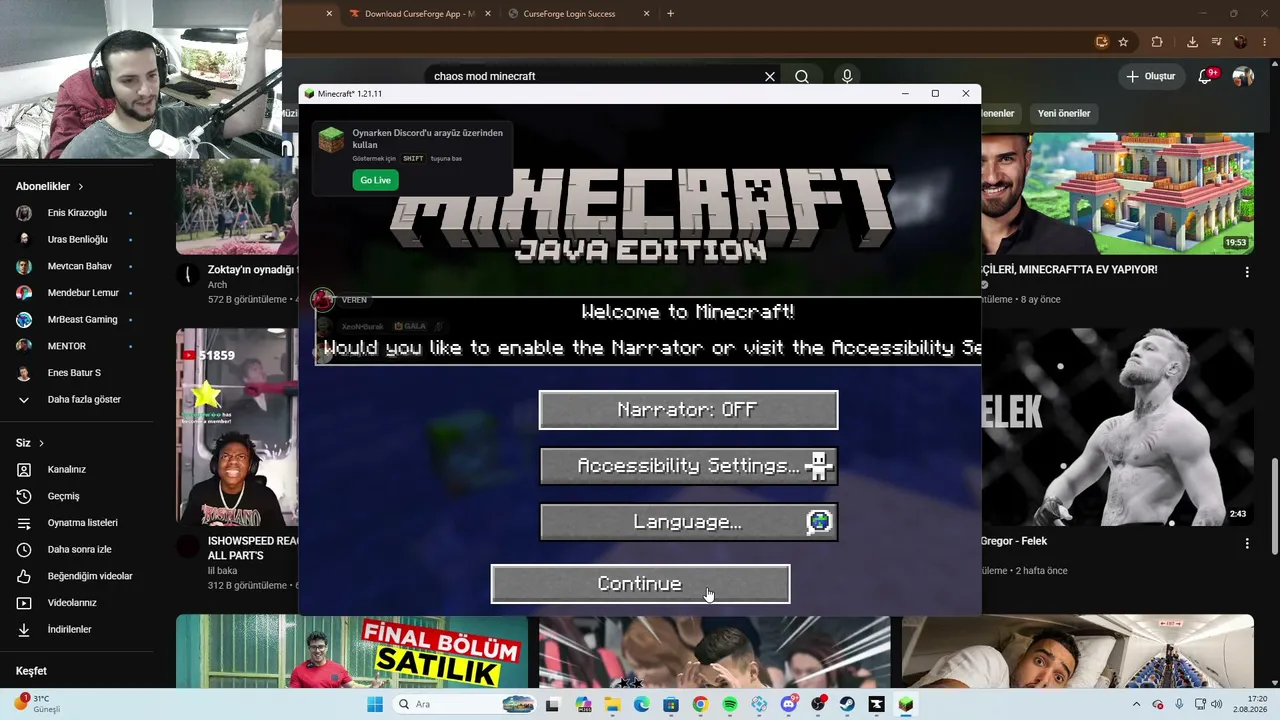The width and height of the screenshot is (1280, 720).
Task: Open the Gregor - Felek video thumbnail
Action: [1117, 427]
